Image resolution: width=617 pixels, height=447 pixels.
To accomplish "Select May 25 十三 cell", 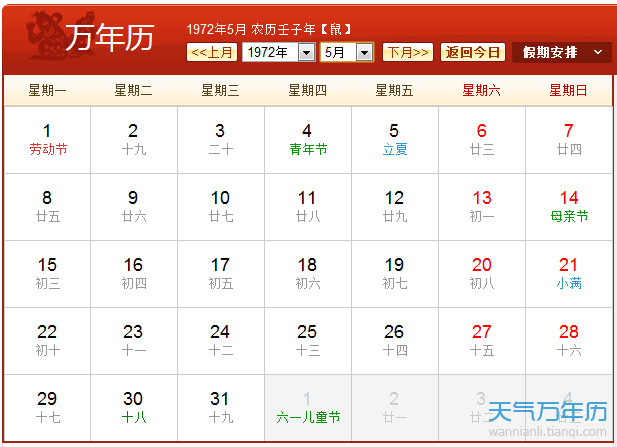I will coord(308,341).
